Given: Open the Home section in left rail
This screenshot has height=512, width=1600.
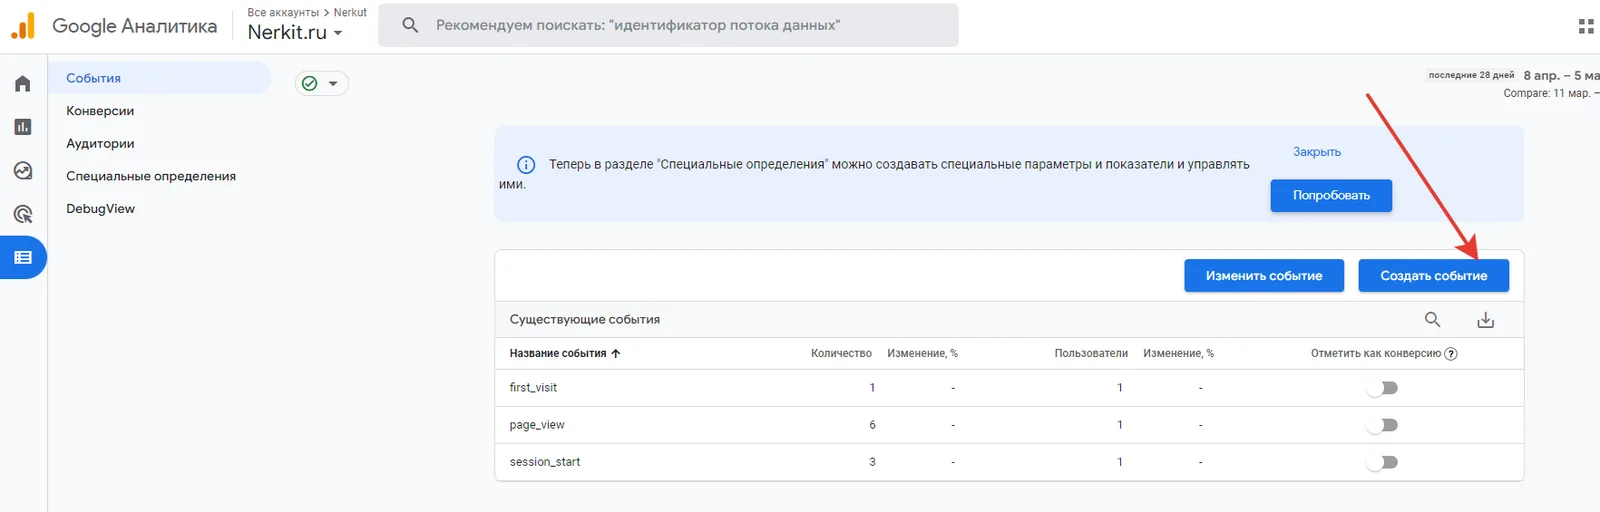Looking at the screenshot, I should pos(23,84).
